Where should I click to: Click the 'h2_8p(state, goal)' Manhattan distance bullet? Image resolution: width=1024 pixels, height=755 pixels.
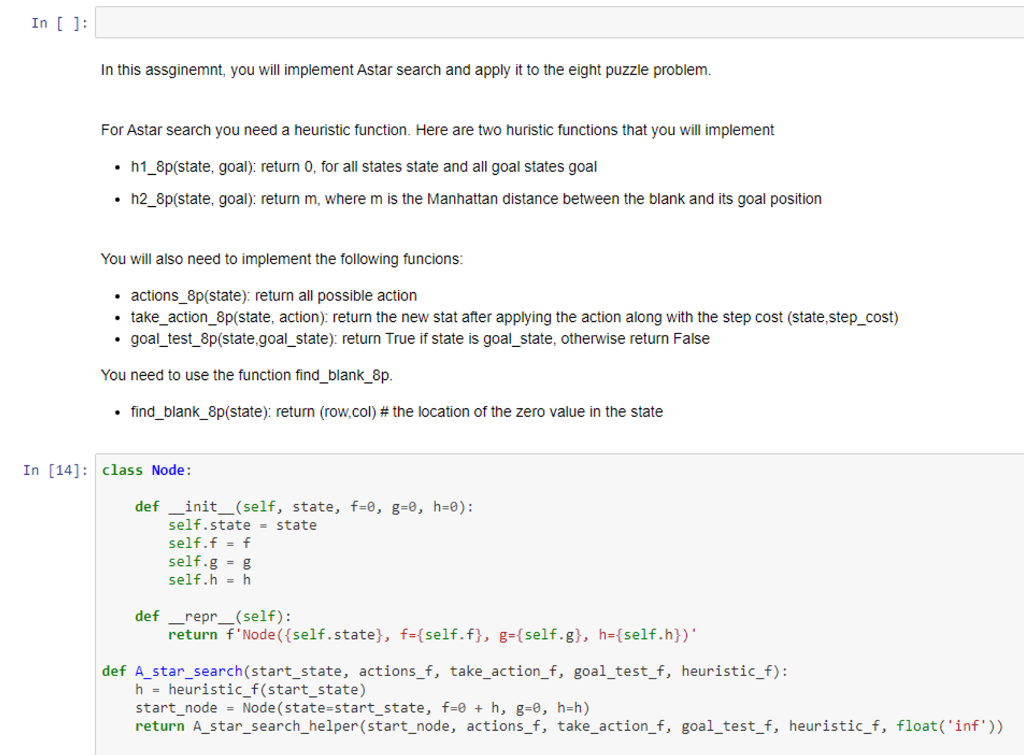pos(476,199)
